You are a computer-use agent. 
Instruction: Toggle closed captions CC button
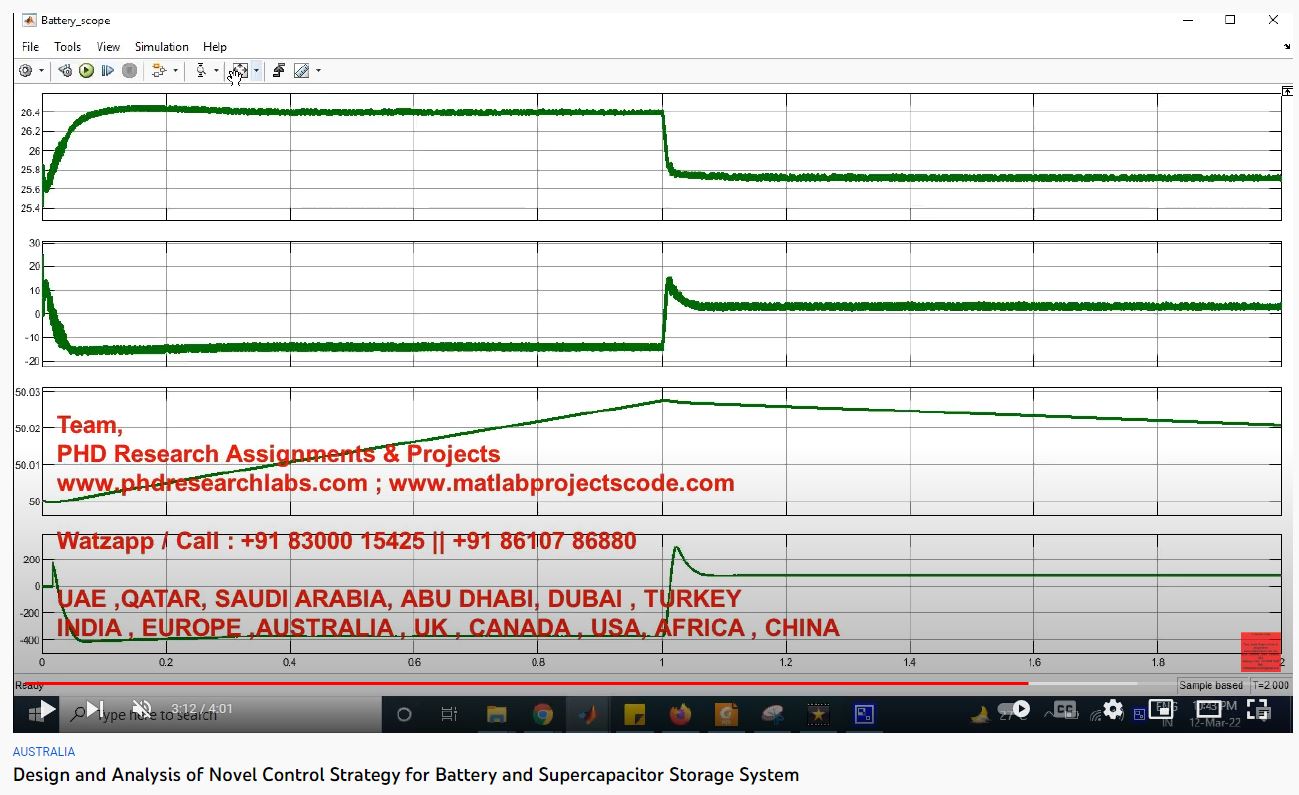(x=1065, y=710)
